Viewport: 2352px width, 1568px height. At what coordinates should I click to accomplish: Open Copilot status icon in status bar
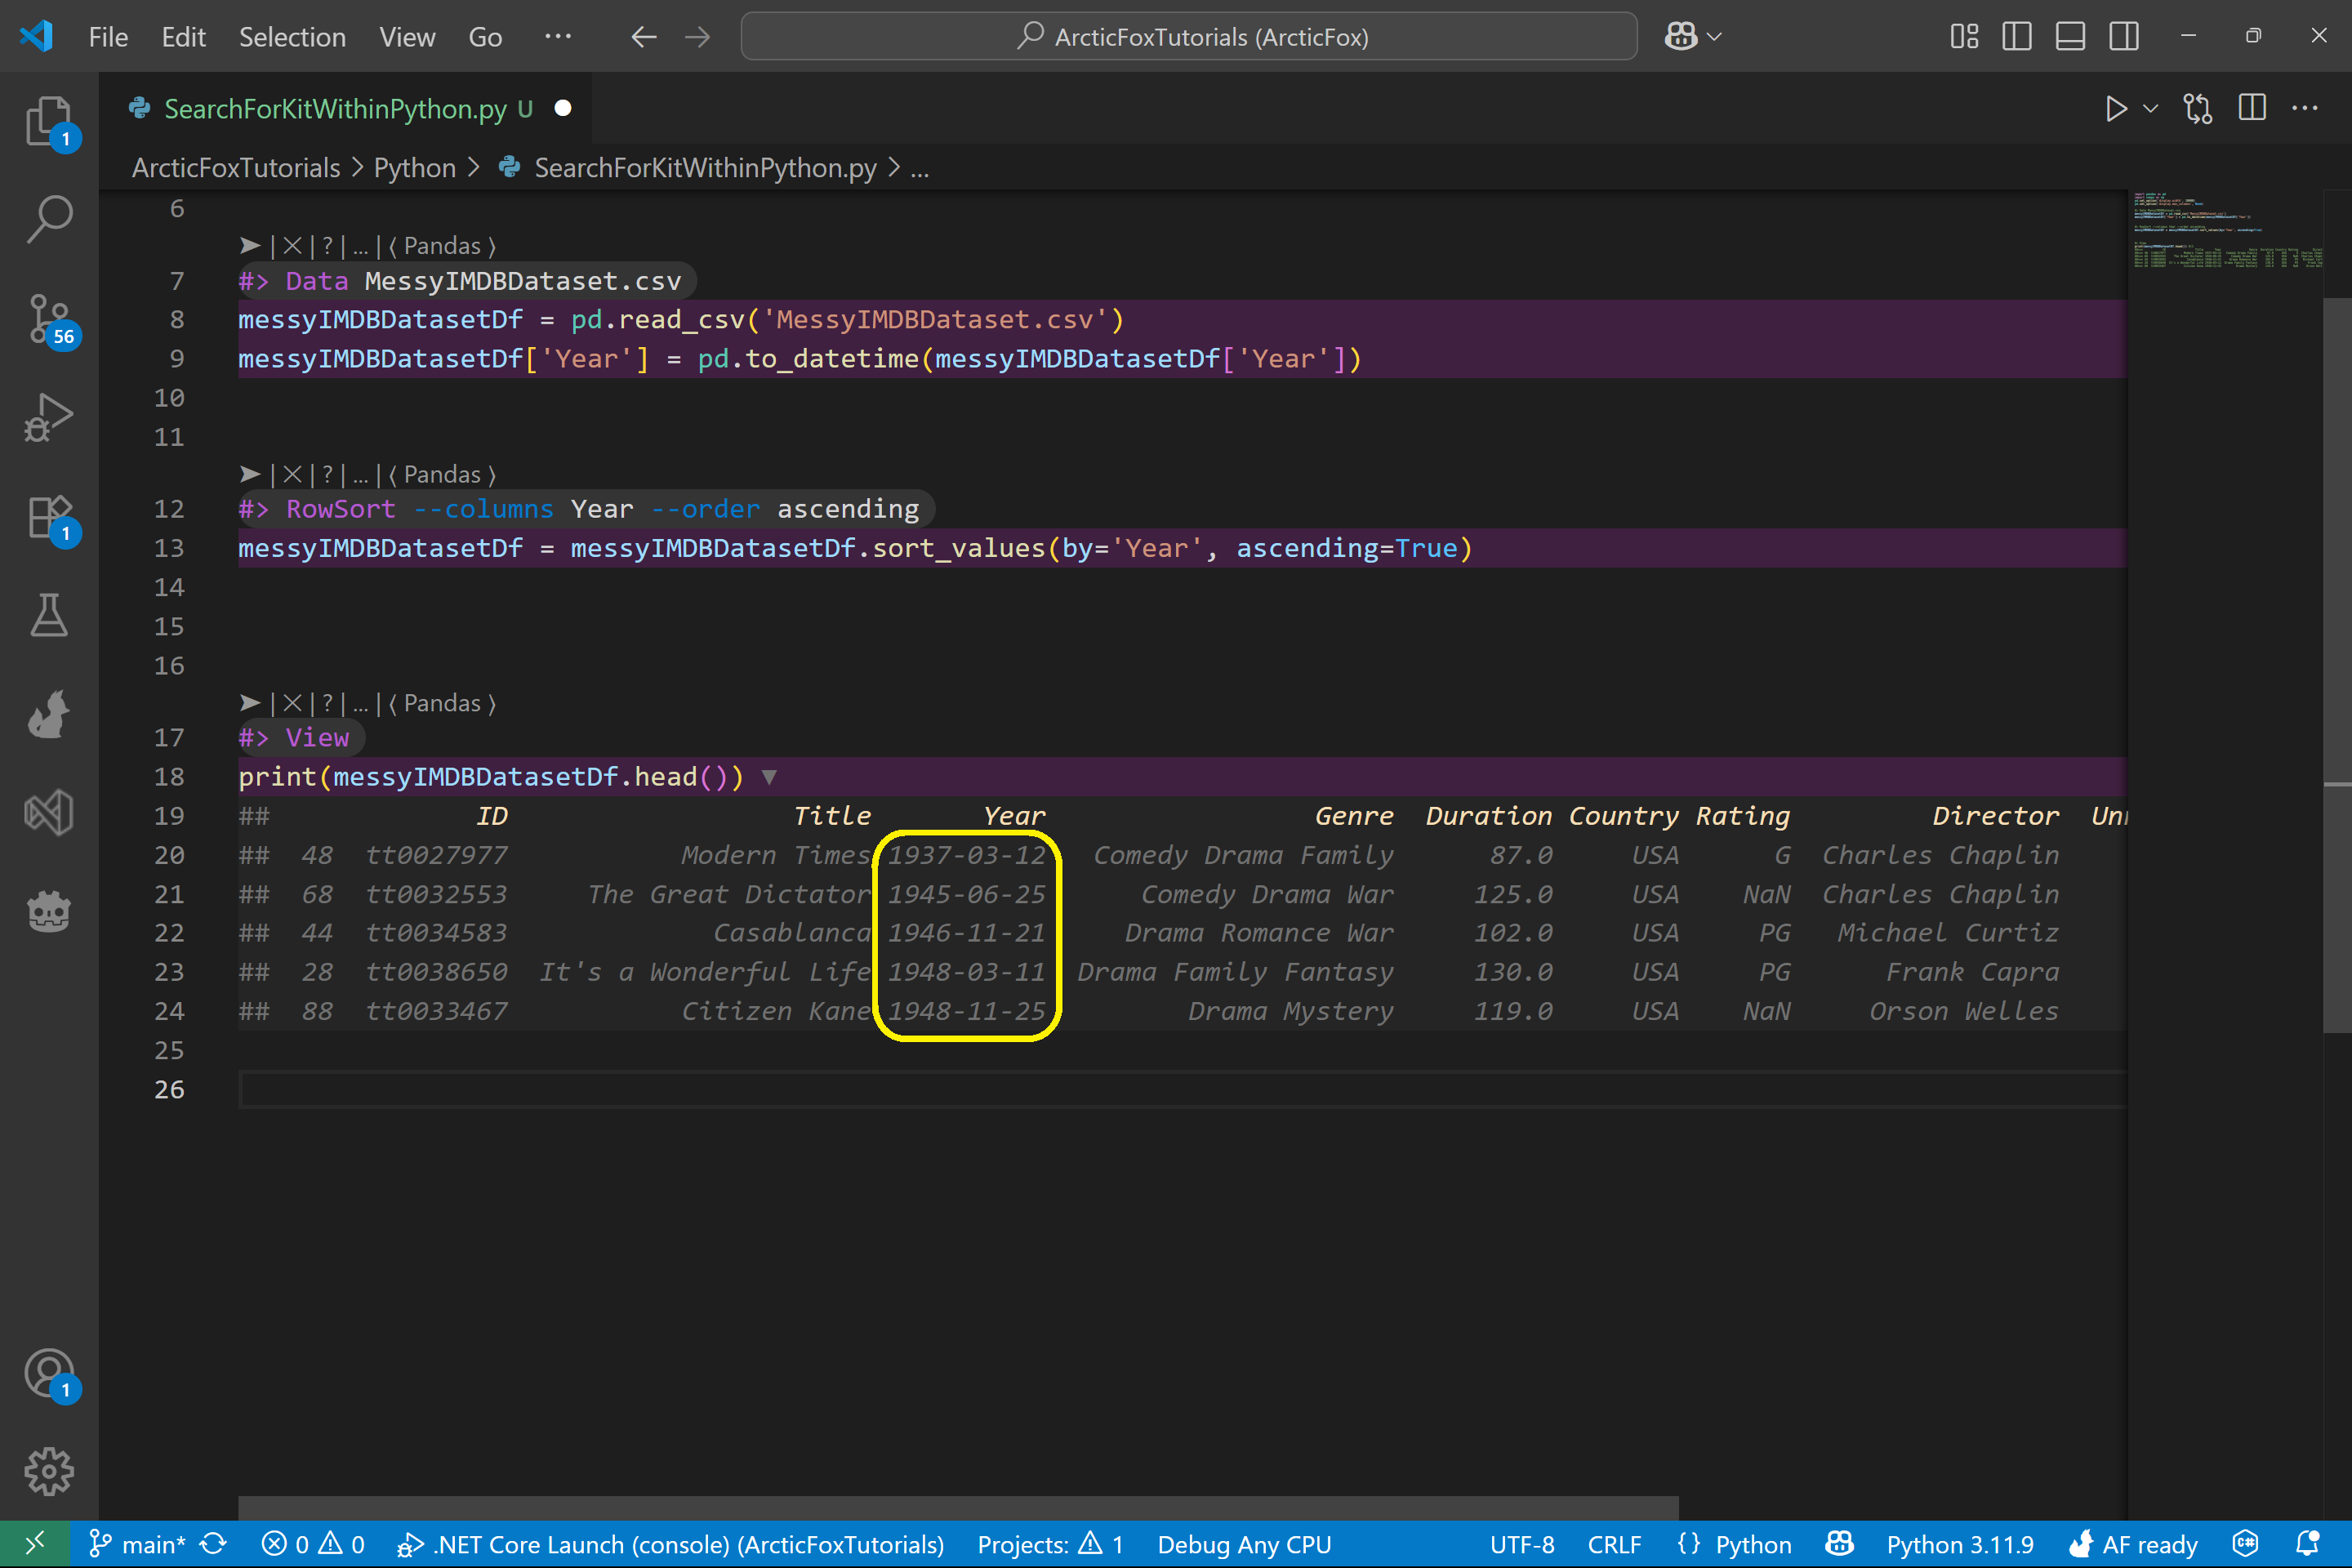click(1840, 1544)
